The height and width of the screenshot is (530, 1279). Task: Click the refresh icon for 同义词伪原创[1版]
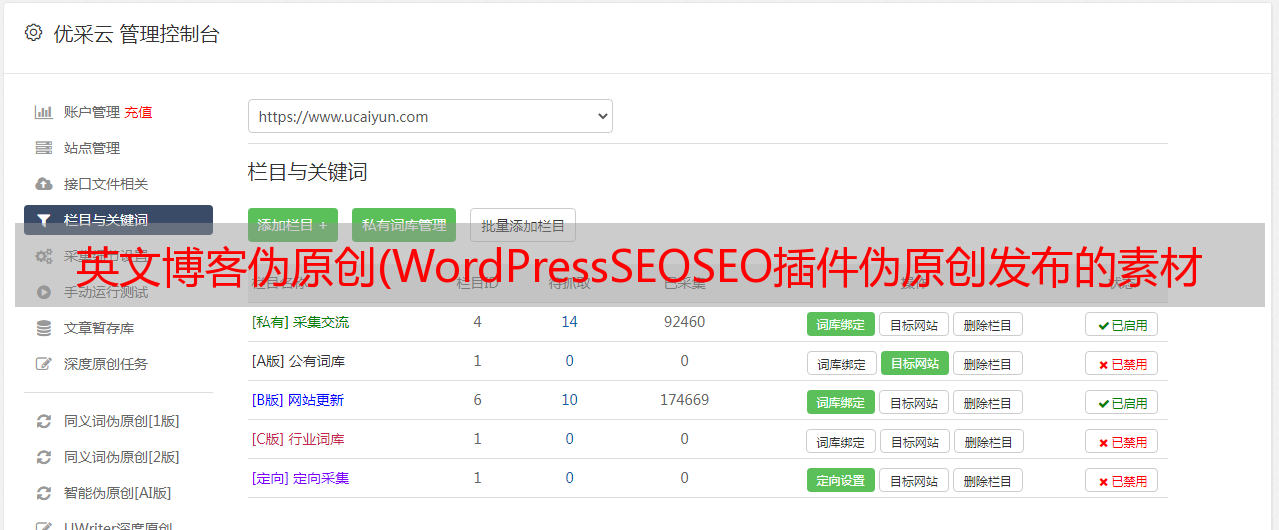click(x=43, y=421)
